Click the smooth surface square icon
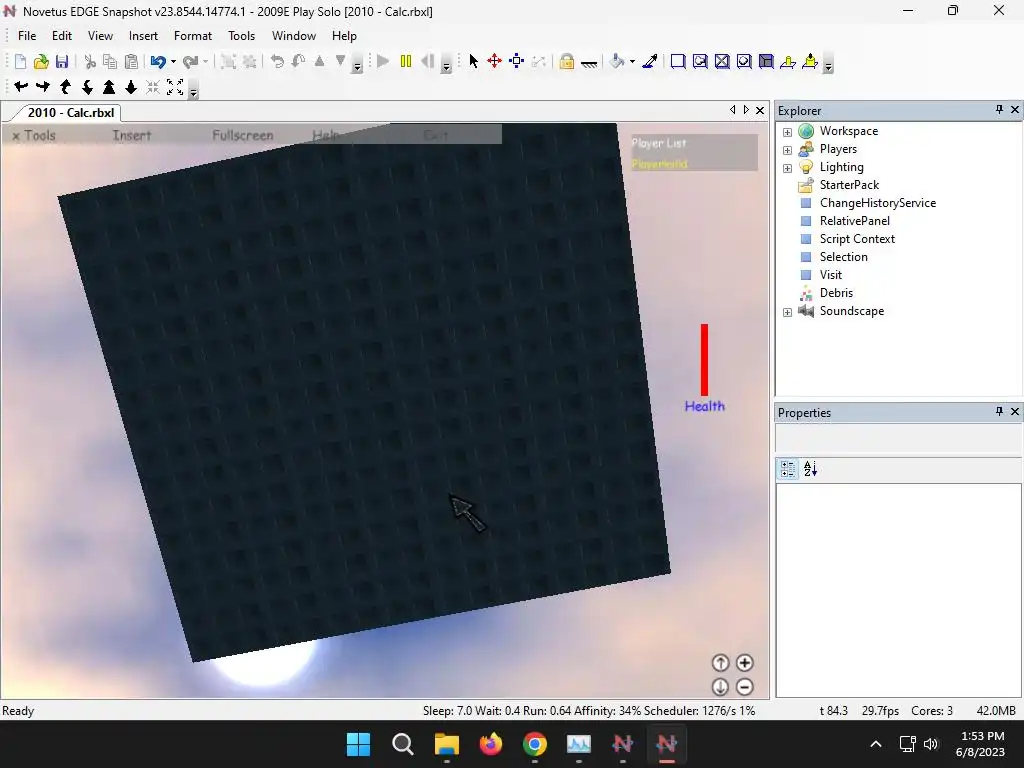 point(678,61)
